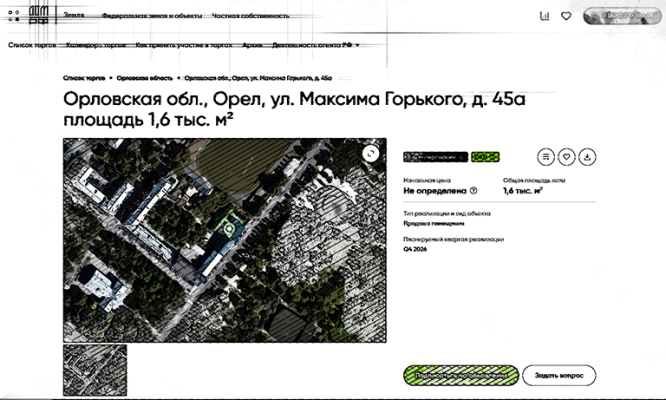
Task: Click the lot address breadcrumb item
Action: pyautogui.click(x=258, y=78)
